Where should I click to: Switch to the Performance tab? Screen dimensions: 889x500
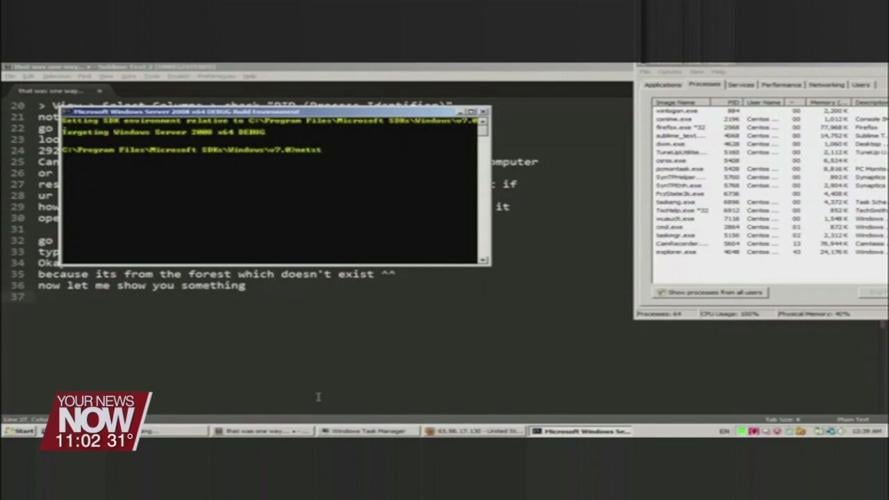781,85
